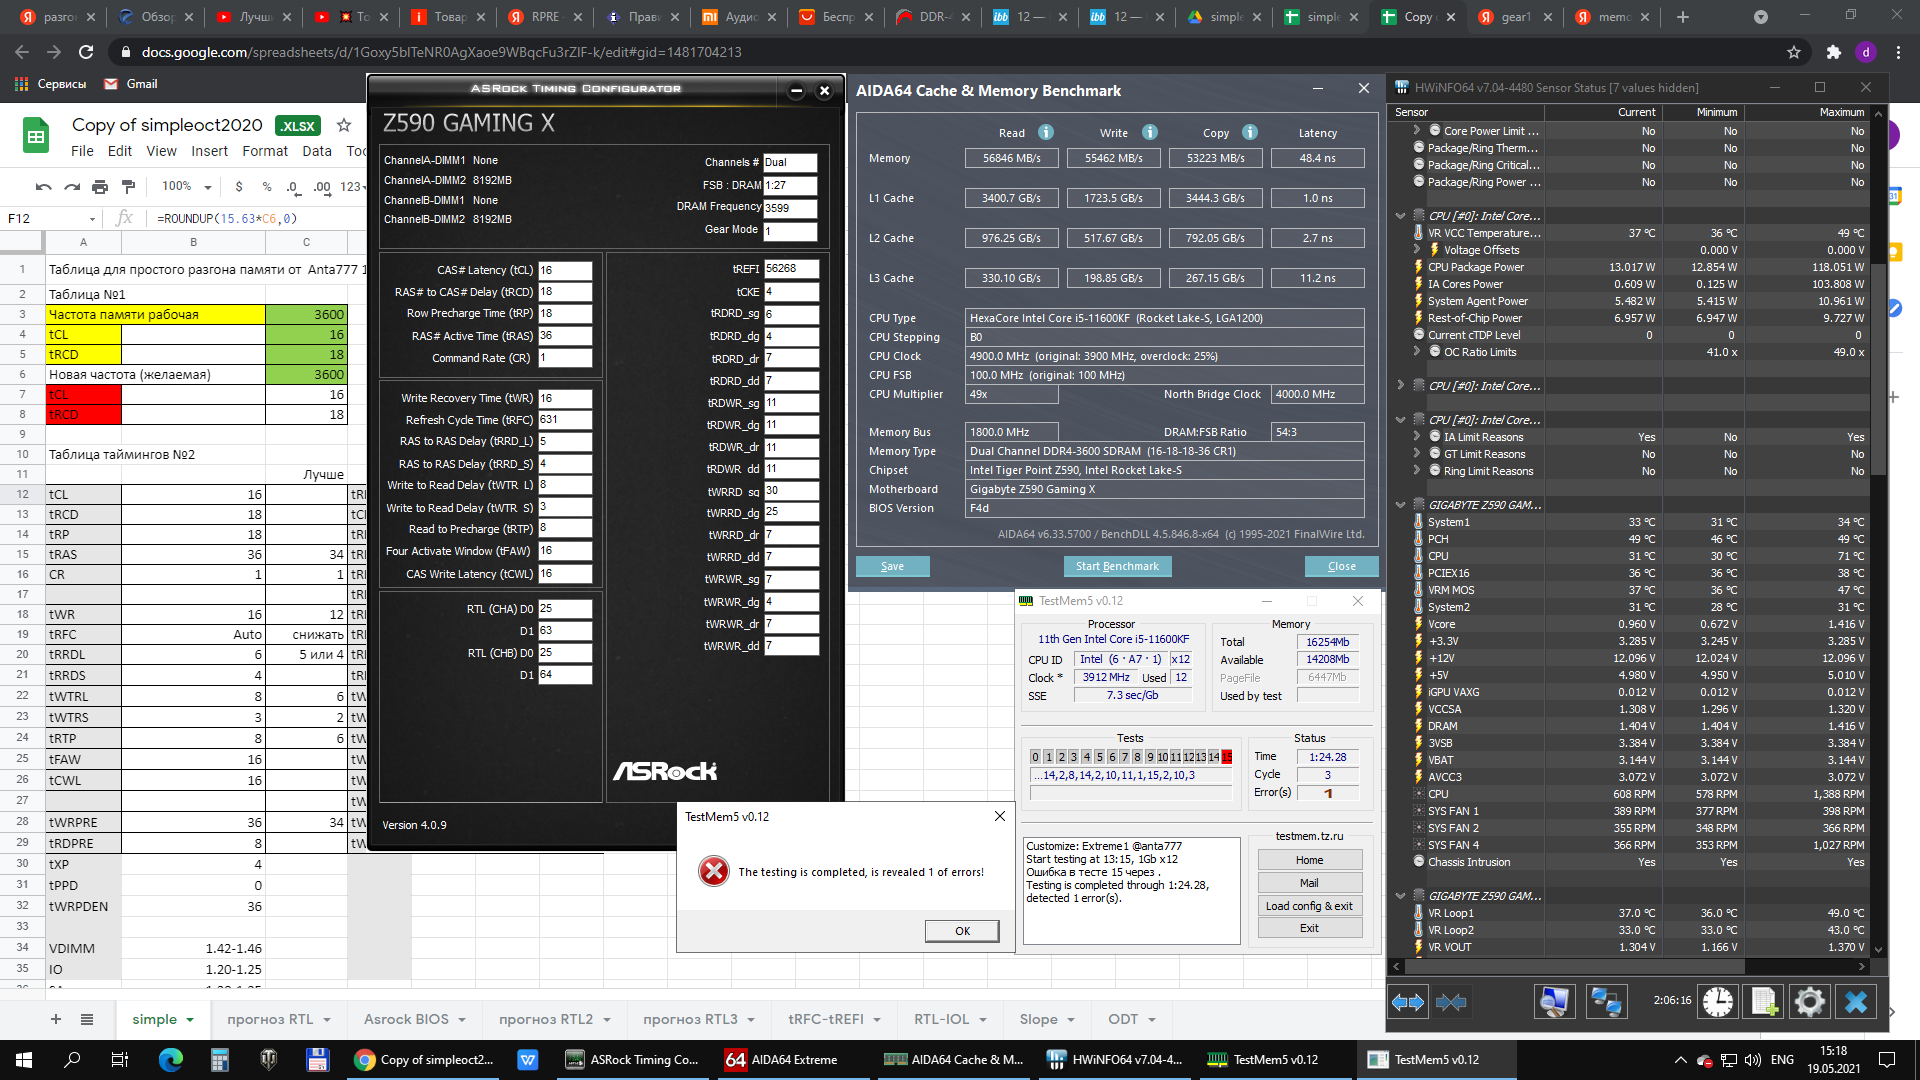Click HWiNFO's log file button with plus sign

tap(1764, 1001)
